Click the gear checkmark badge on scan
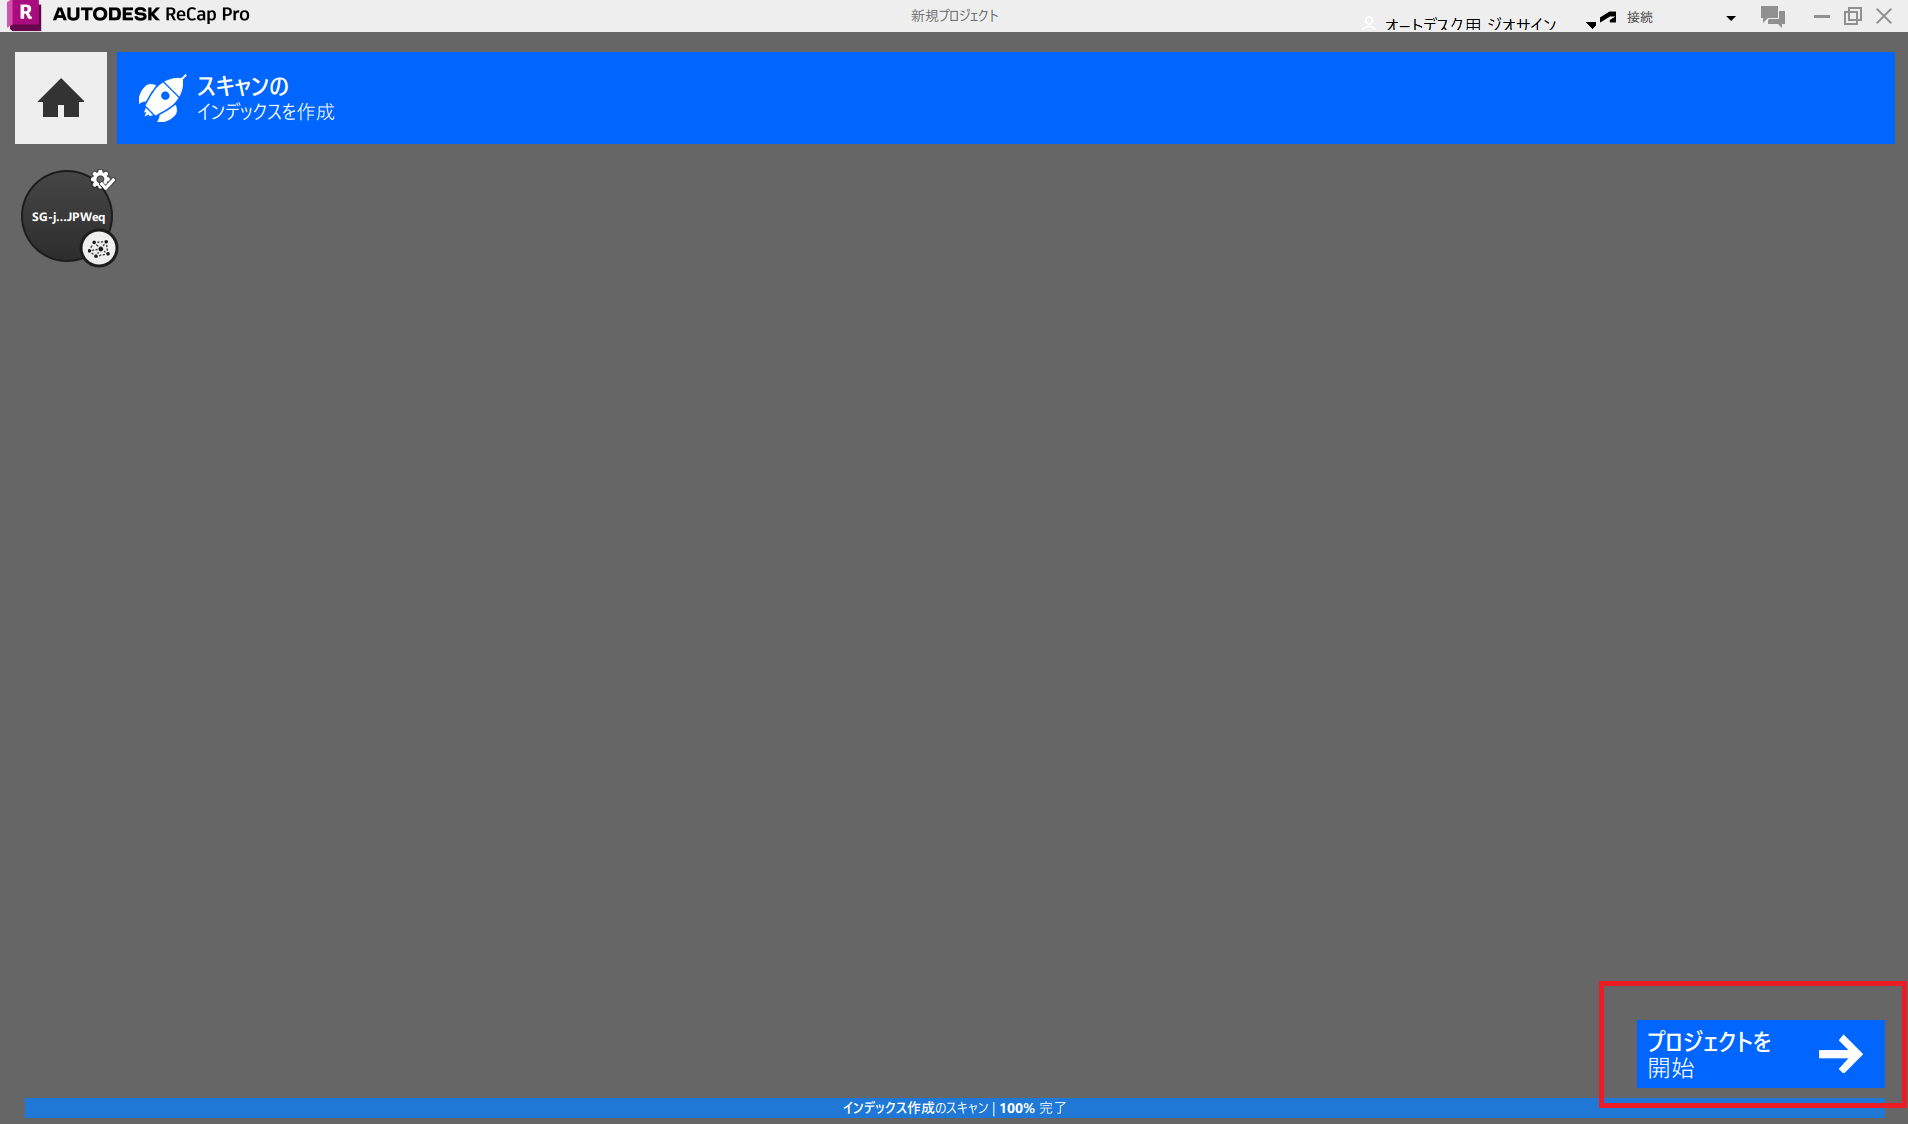 [x=102, y=180]
